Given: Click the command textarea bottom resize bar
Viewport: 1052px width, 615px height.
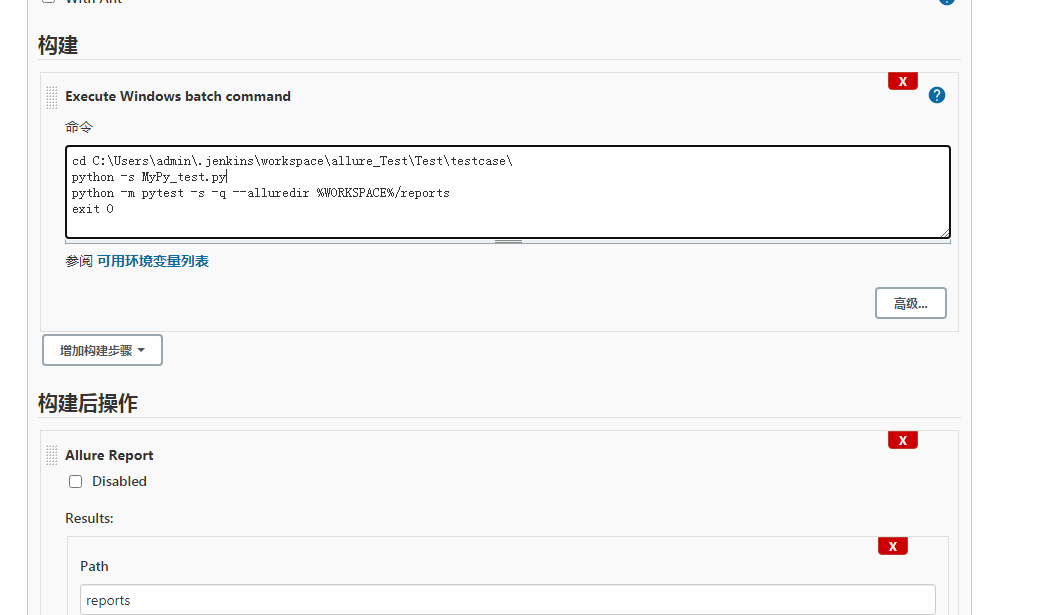Looking at the screenshot, I should (508, 241).
